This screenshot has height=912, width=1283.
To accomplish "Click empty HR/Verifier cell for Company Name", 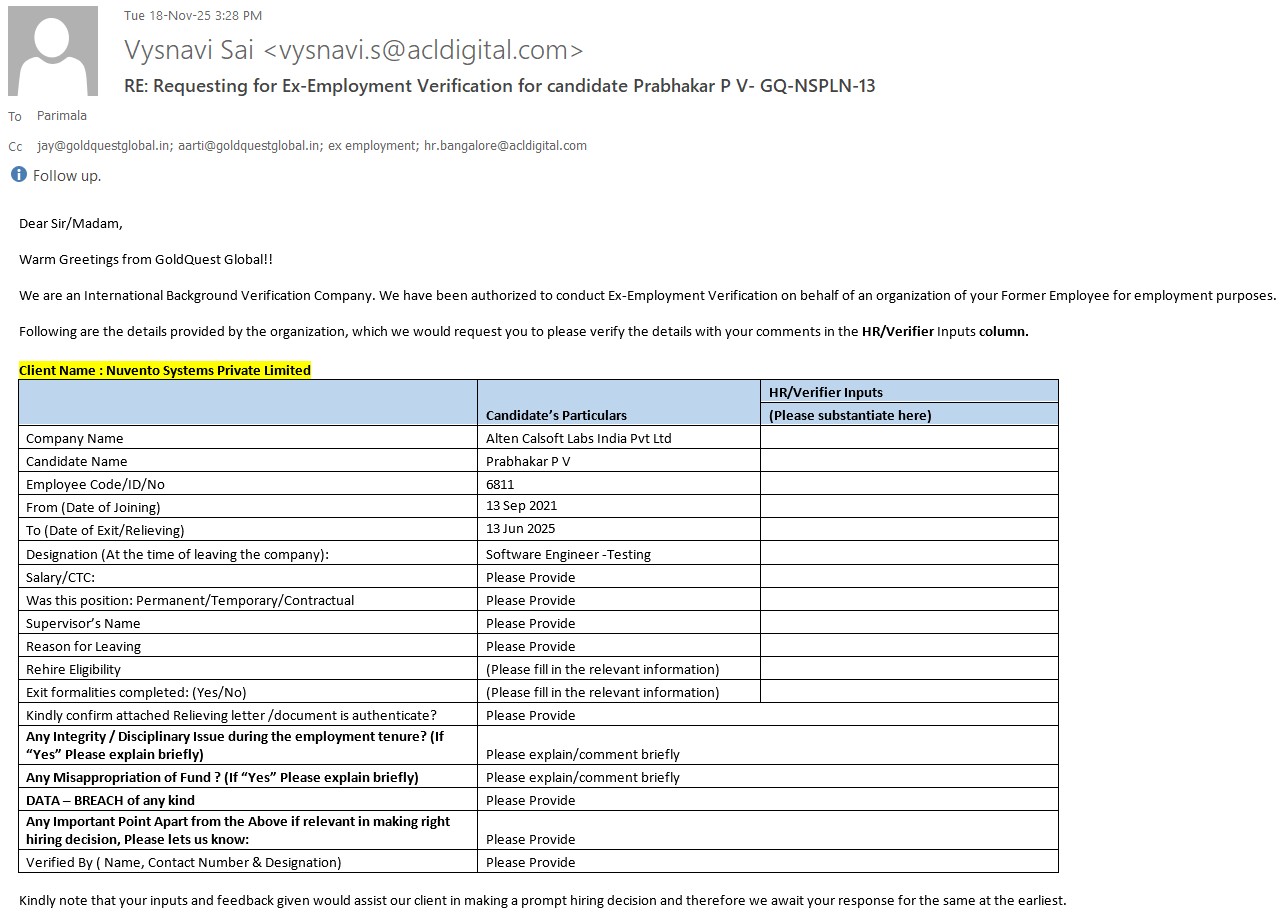I will pos(908,438).
